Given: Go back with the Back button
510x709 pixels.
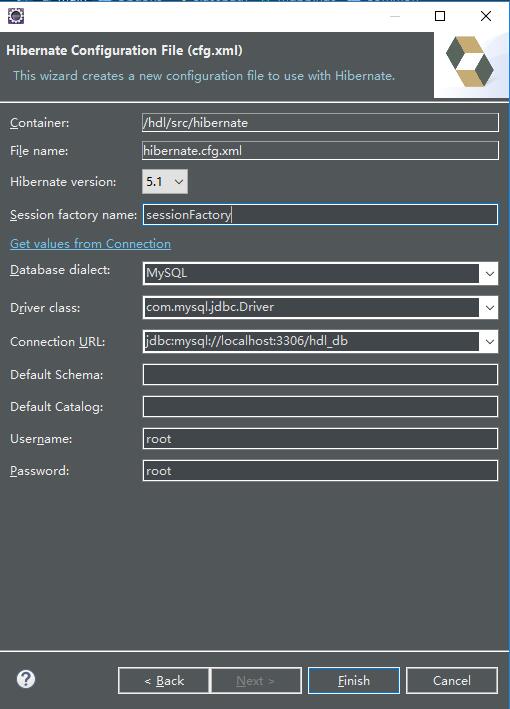Looking at the screenshot, I should (164, 680).
